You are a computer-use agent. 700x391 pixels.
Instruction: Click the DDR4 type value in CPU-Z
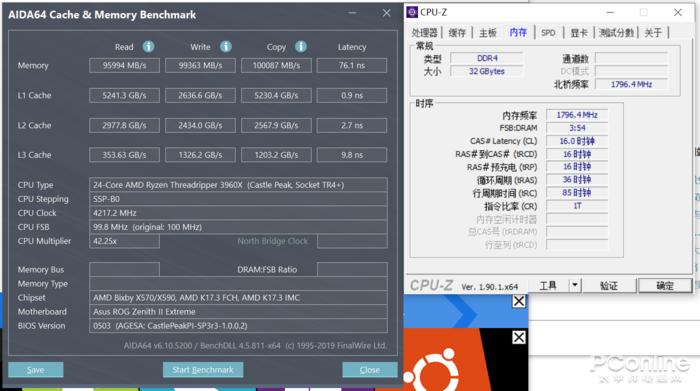487,58
